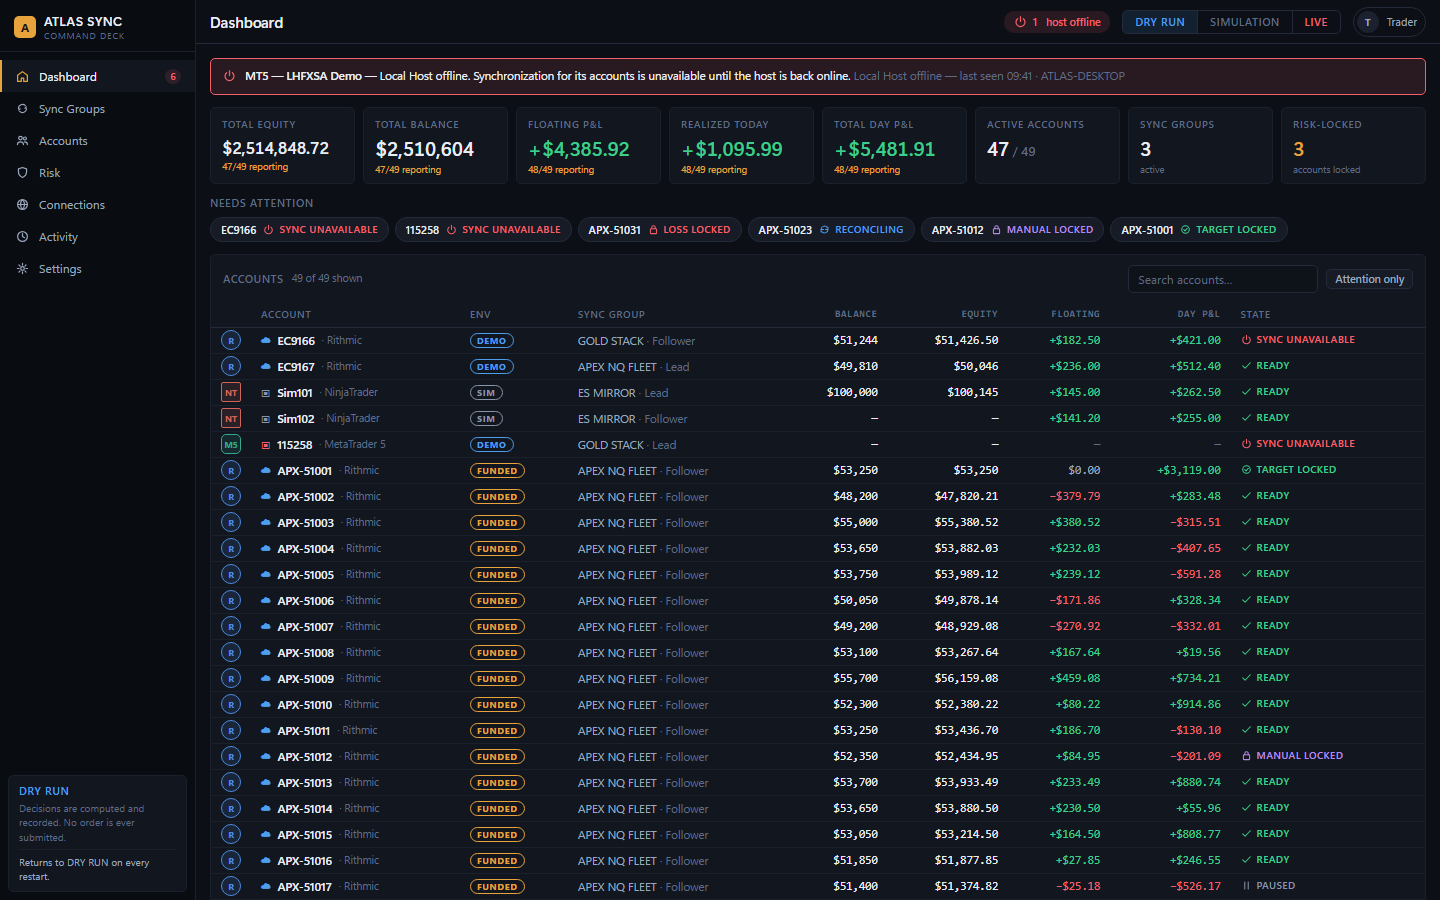
Task: Click the power icon in the red alert banner
Action: coord(229,76)
